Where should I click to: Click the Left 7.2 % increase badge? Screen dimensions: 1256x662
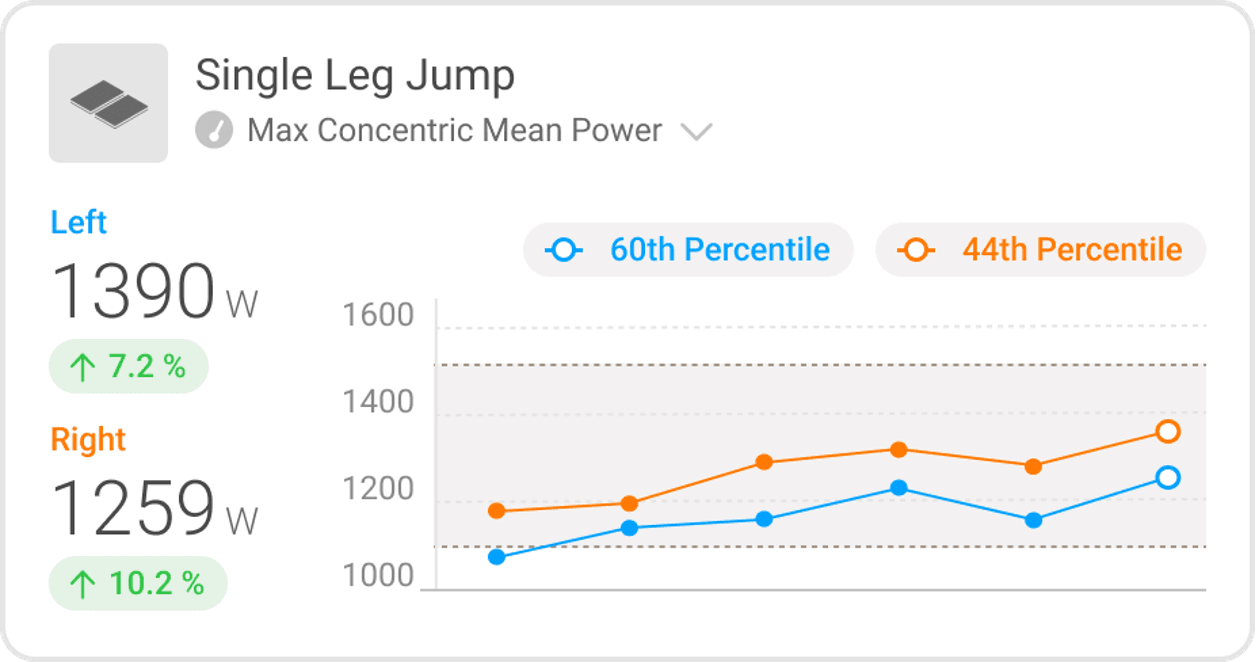[128, 367]
